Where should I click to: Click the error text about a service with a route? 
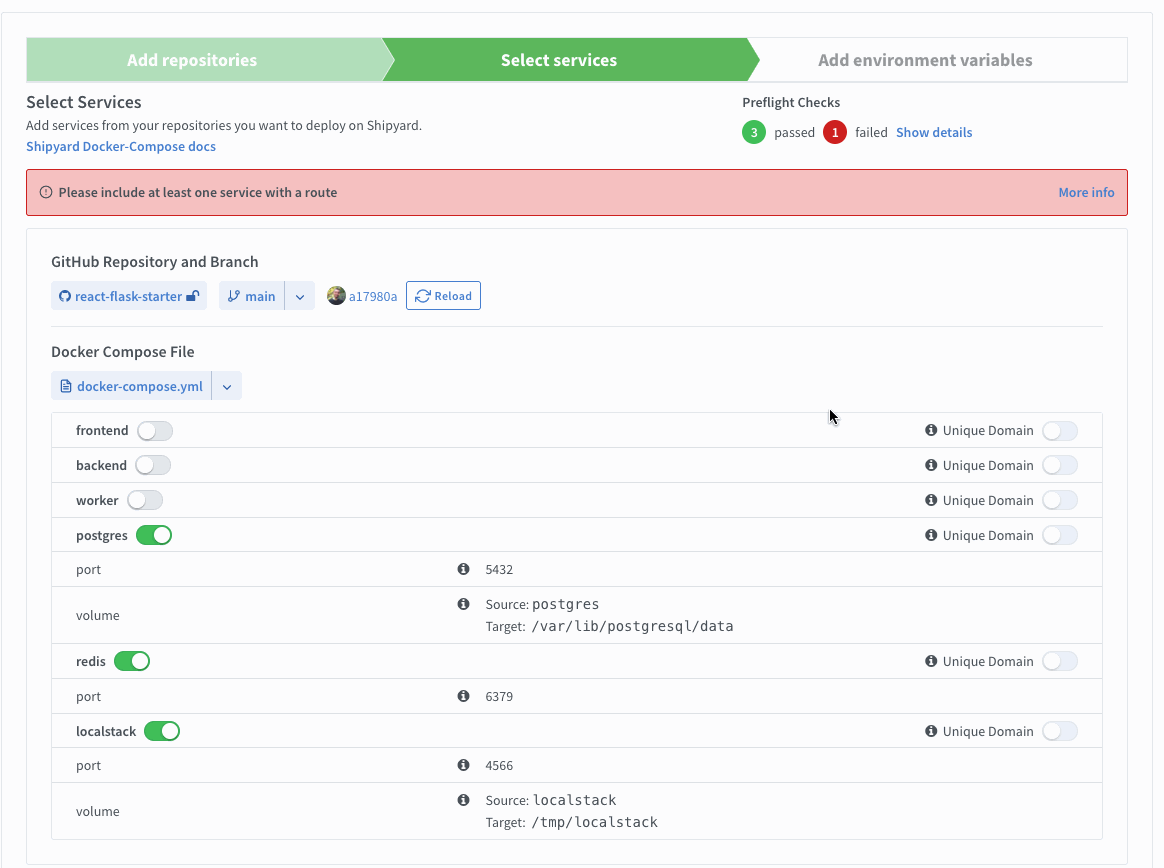click(x=197, y=192)
